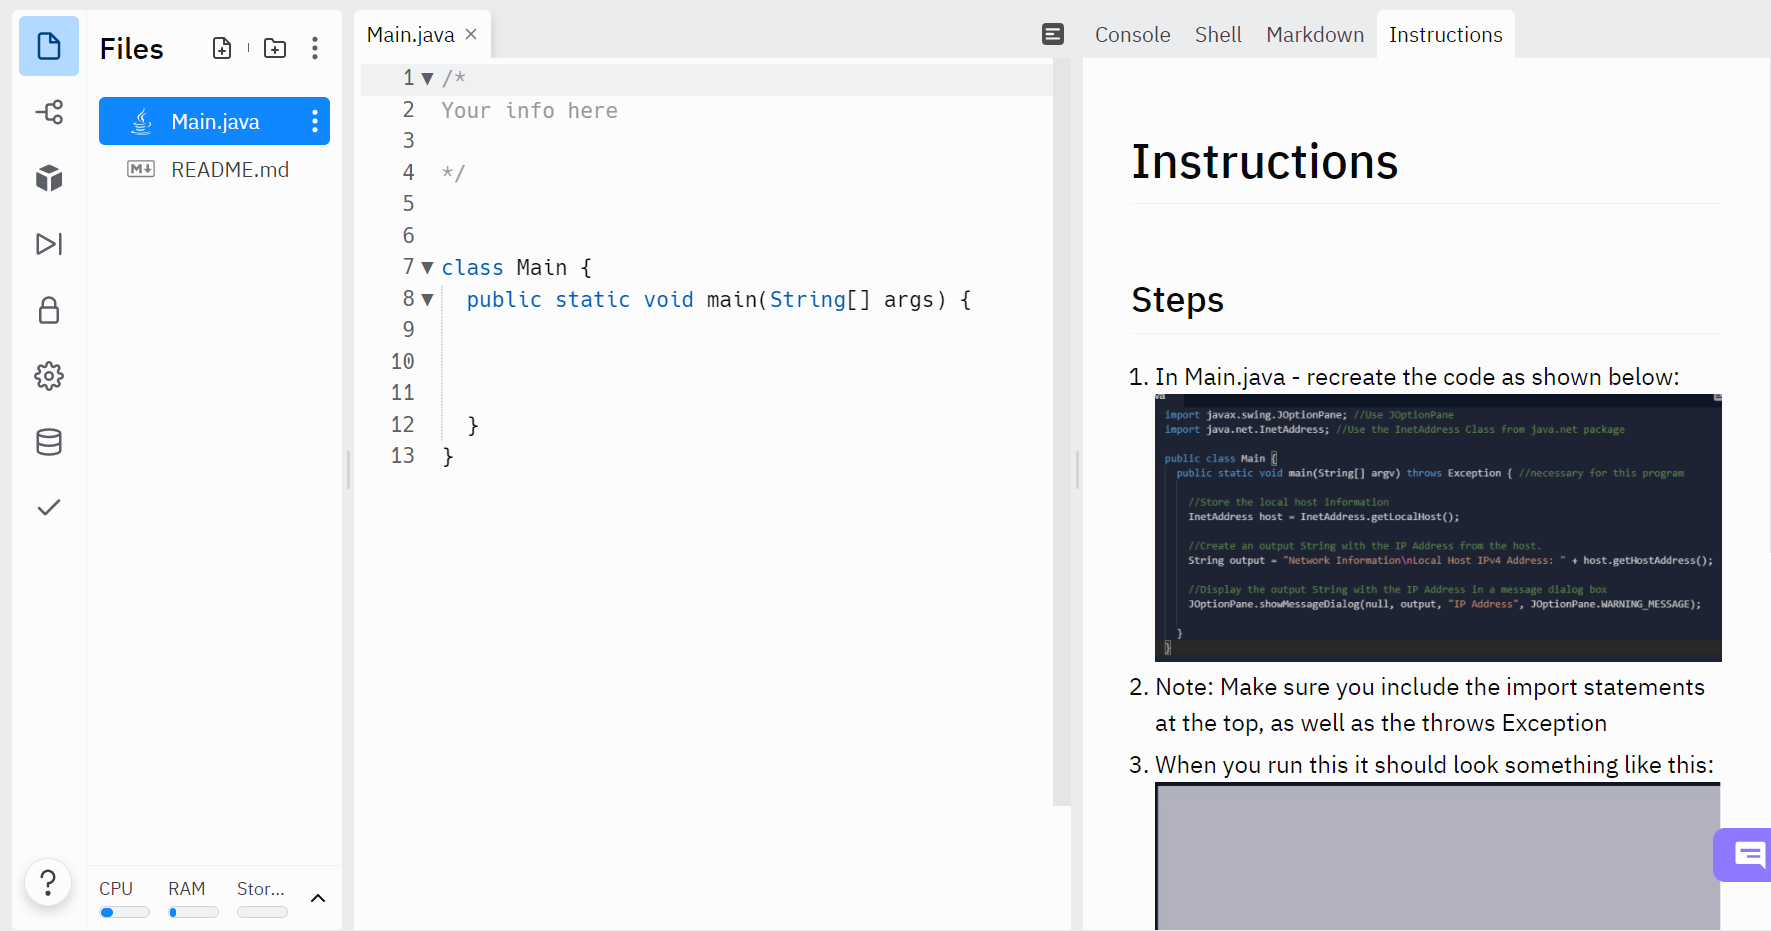The width and height of the screenshot is (1771, 931).
Task: Open the Storage usage link
Action: click(260, 888)
